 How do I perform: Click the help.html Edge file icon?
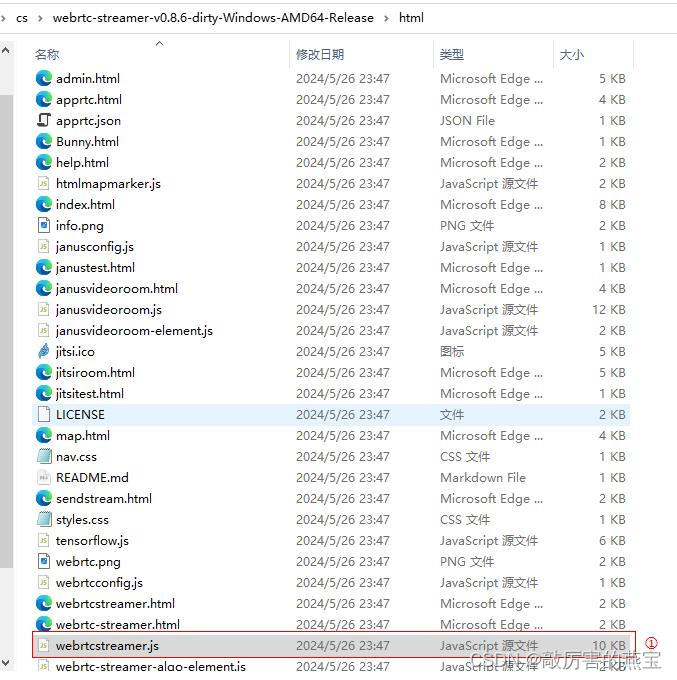click(x=44, y=162)
